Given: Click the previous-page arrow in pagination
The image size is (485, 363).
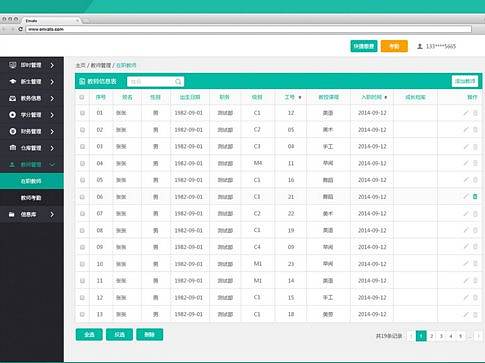Looking at the screenshot, I should click(411, 336).
